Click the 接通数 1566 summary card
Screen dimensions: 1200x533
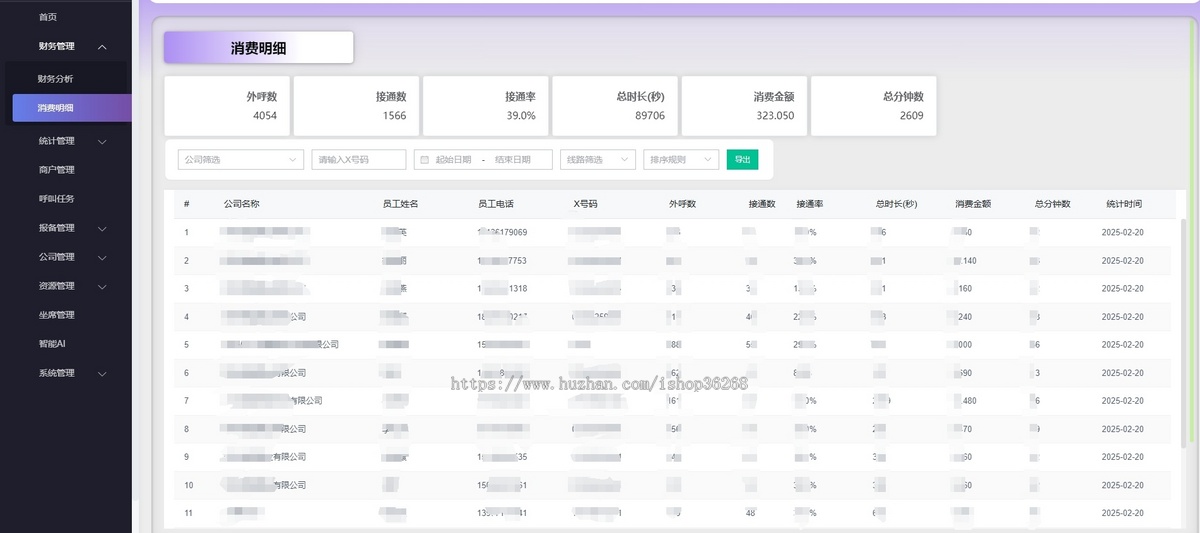click(x=356, y=106)
